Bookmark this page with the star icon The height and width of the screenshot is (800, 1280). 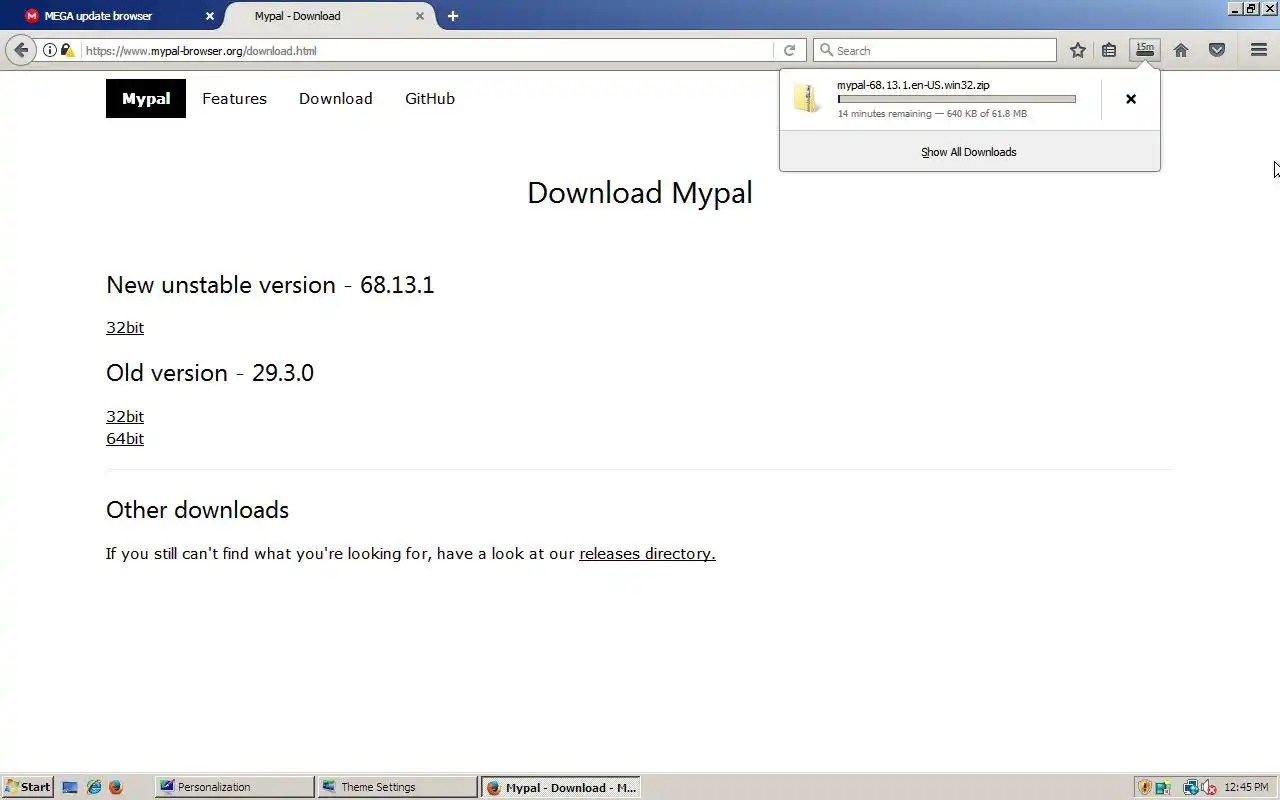(x=1078, y=50)
